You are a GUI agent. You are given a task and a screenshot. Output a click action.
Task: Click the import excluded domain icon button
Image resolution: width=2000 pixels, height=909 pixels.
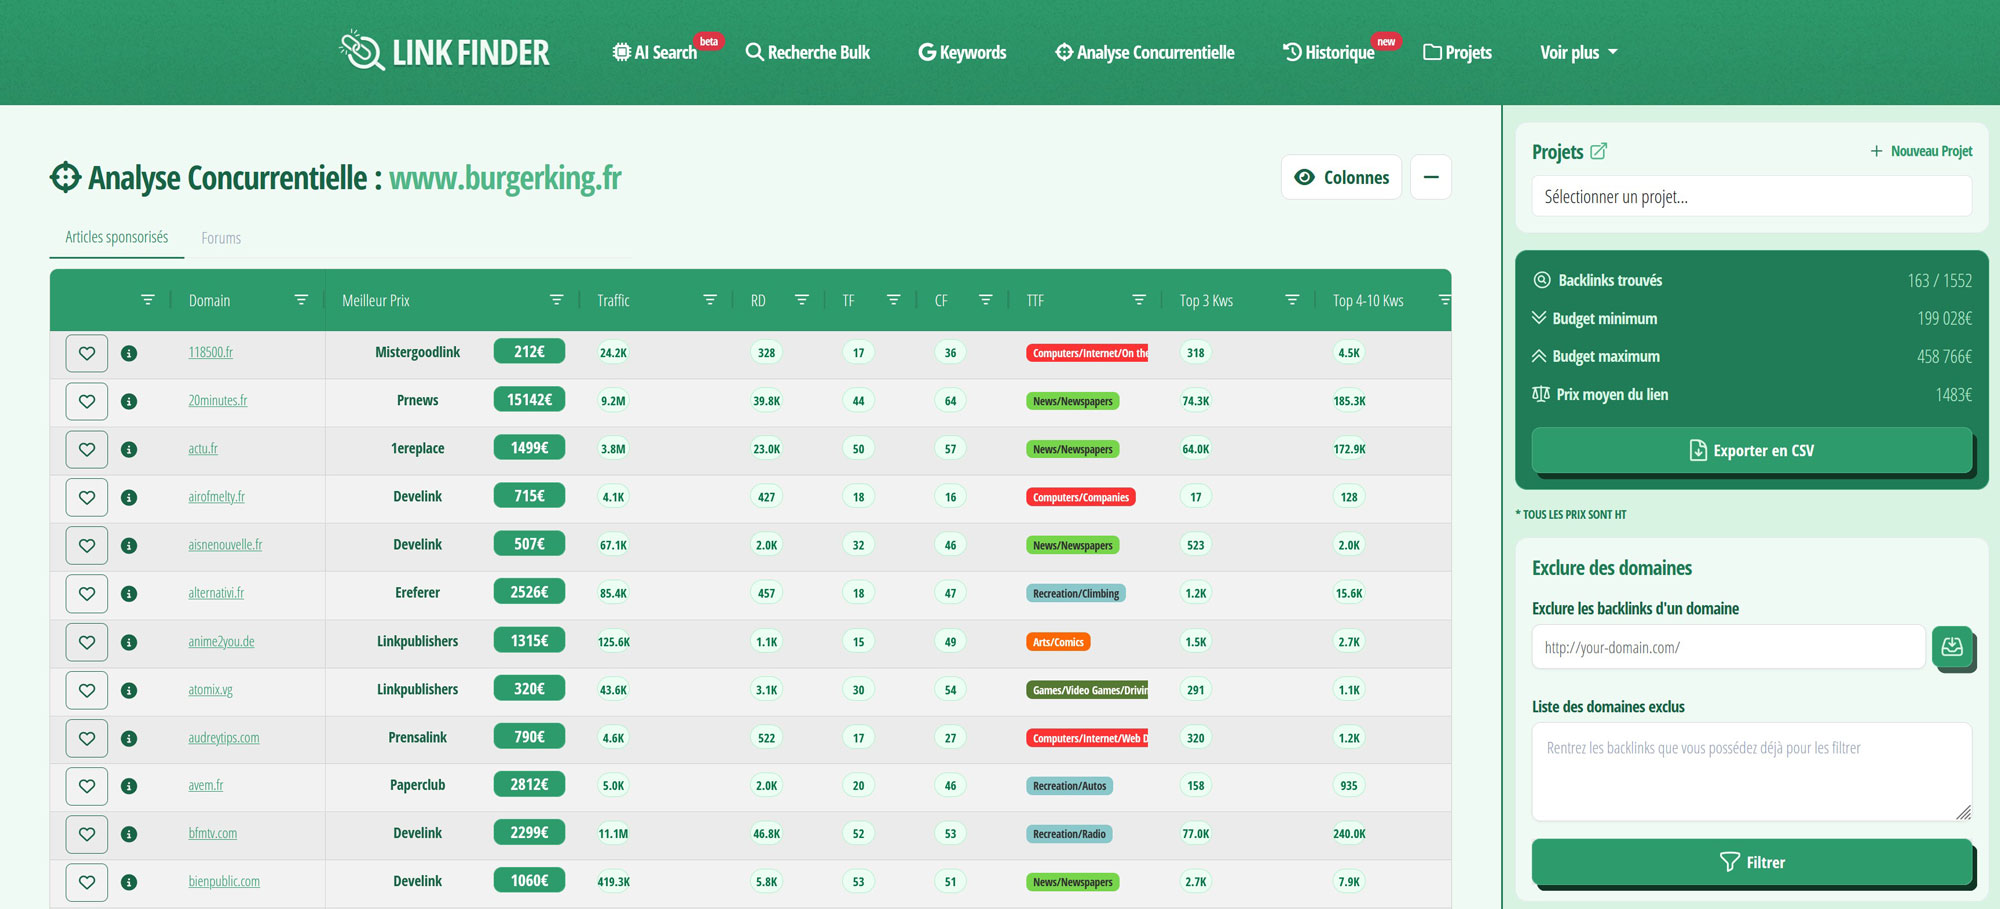pos(1951,647)
